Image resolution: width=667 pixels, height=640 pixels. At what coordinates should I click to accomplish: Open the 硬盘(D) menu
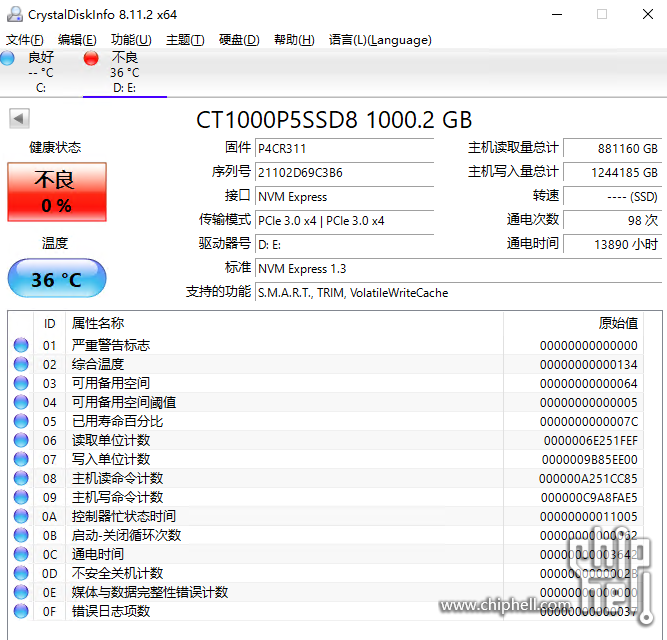pos(239,40)
